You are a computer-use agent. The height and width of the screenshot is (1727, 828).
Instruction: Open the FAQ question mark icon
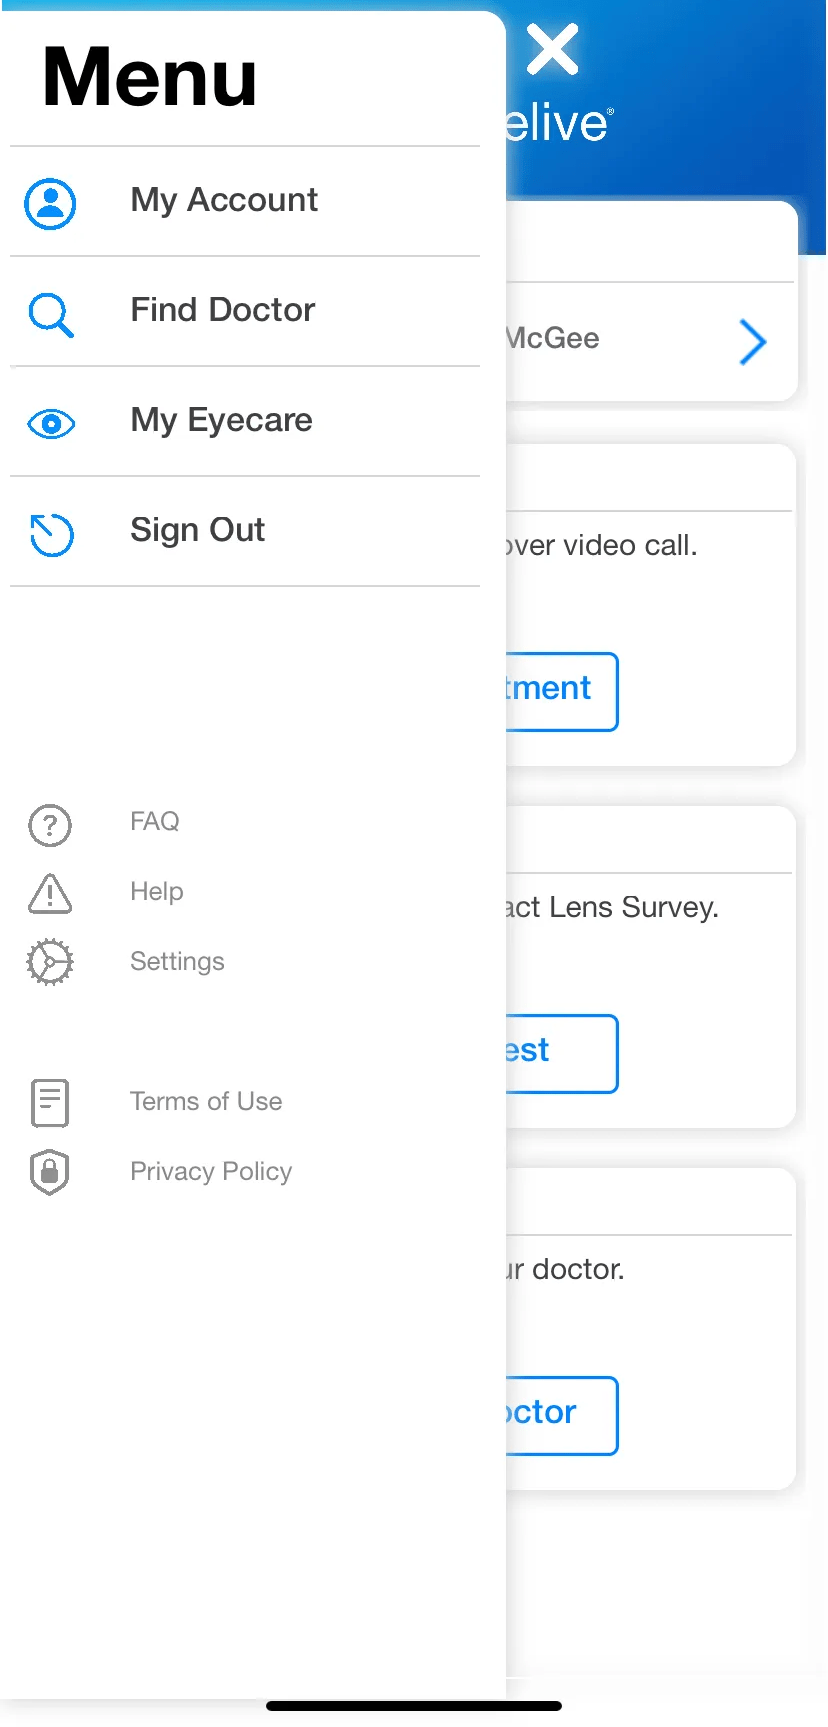click(x=49, y=825)
